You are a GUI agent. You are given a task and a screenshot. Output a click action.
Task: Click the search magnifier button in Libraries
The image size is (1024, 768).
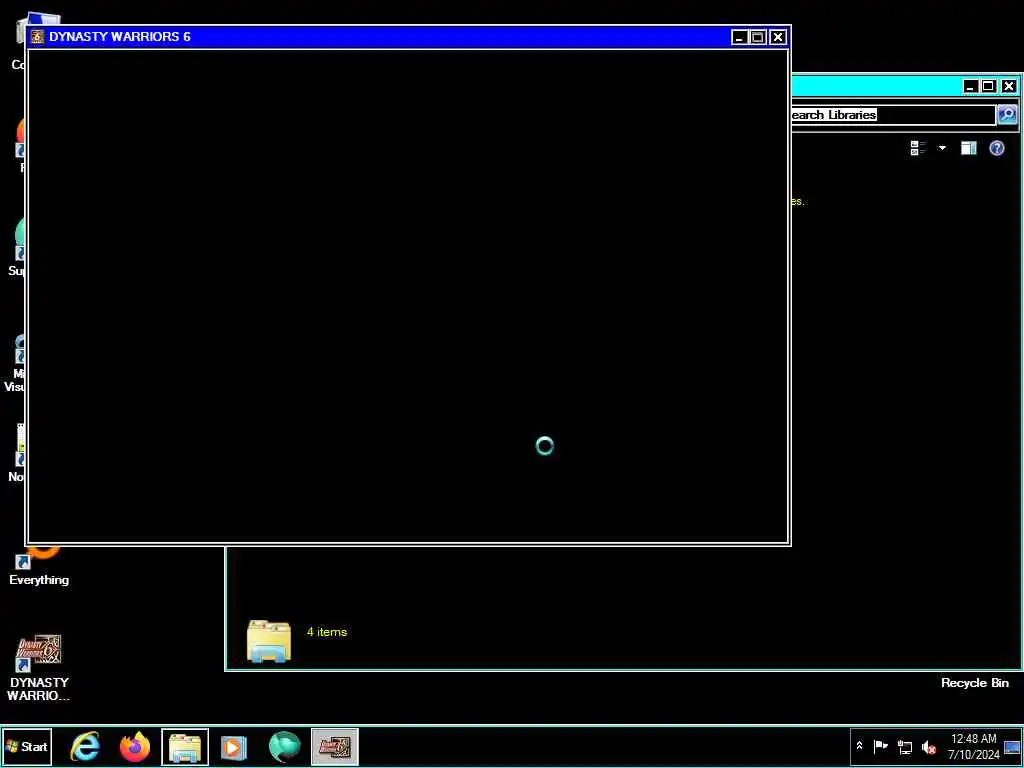(x=1006, y=115)
